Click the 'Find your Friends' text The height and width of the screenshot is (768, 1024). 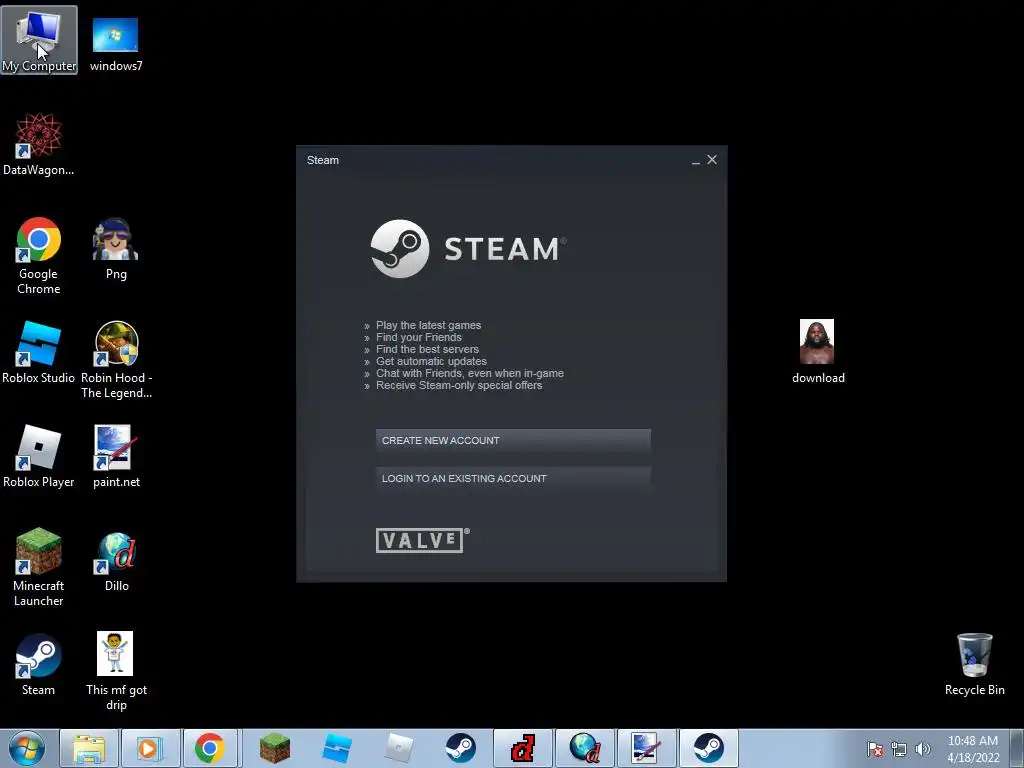[x=419, y=337]
